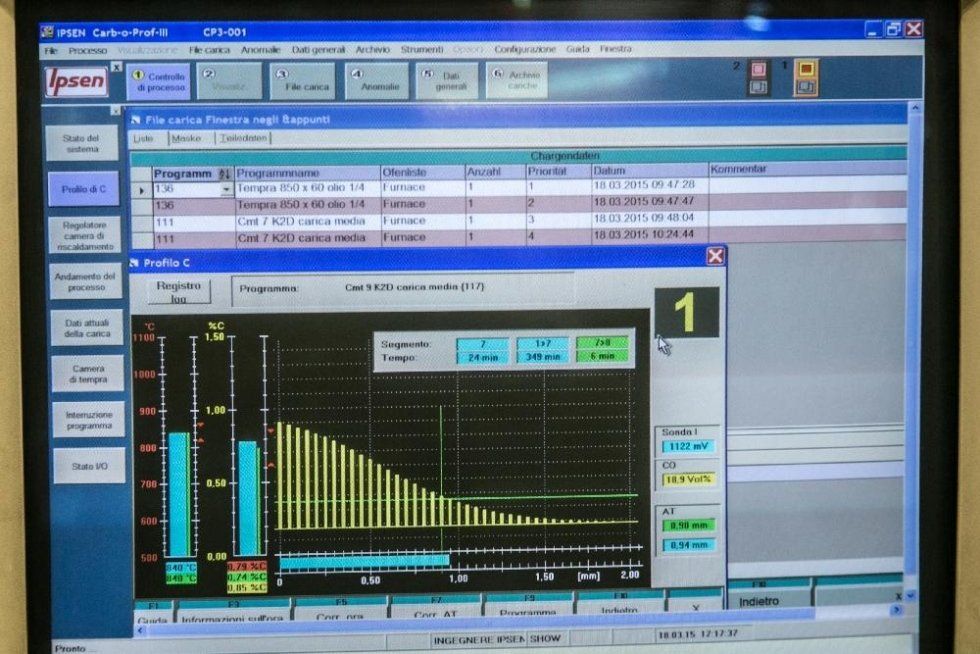Select the top furnace 2 status icon
980x654 pixels.
coord(758,68)
